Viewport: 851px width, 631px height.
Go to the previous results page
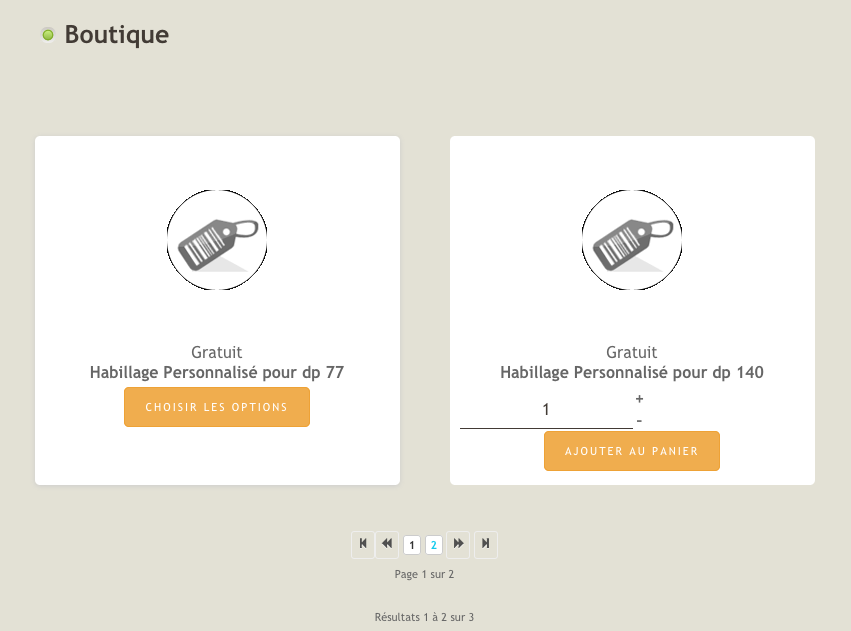pos(387,544)
